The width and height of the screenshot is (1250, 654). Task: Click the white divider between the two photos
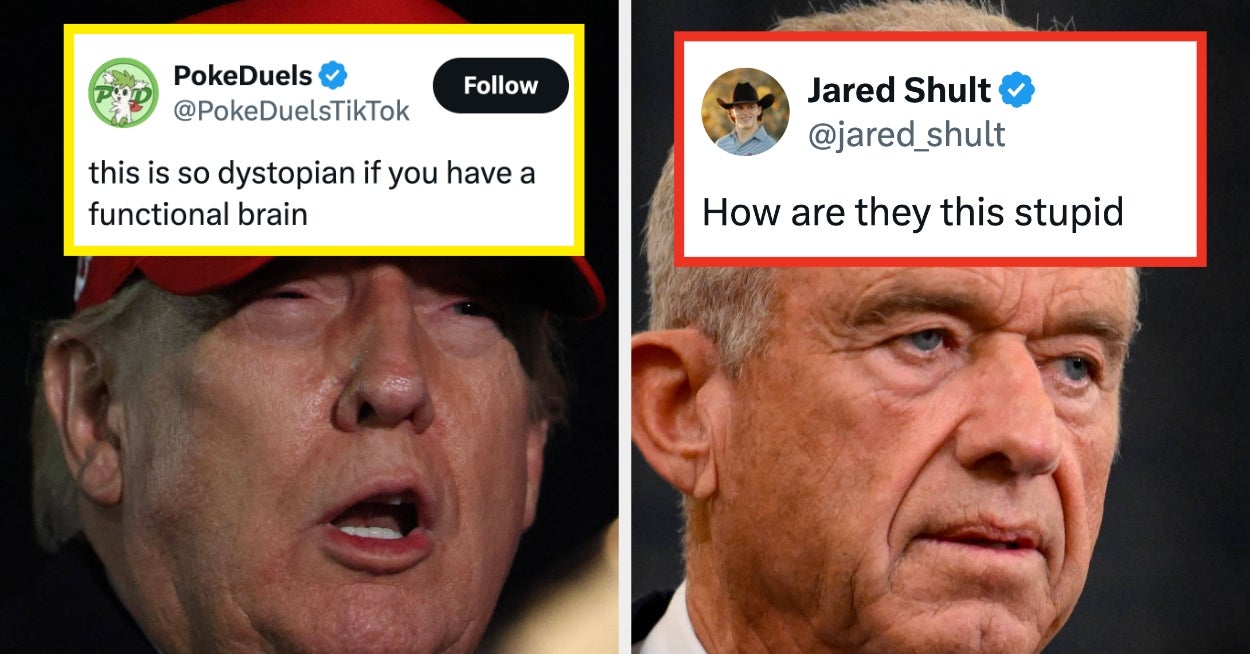[625, 327]
